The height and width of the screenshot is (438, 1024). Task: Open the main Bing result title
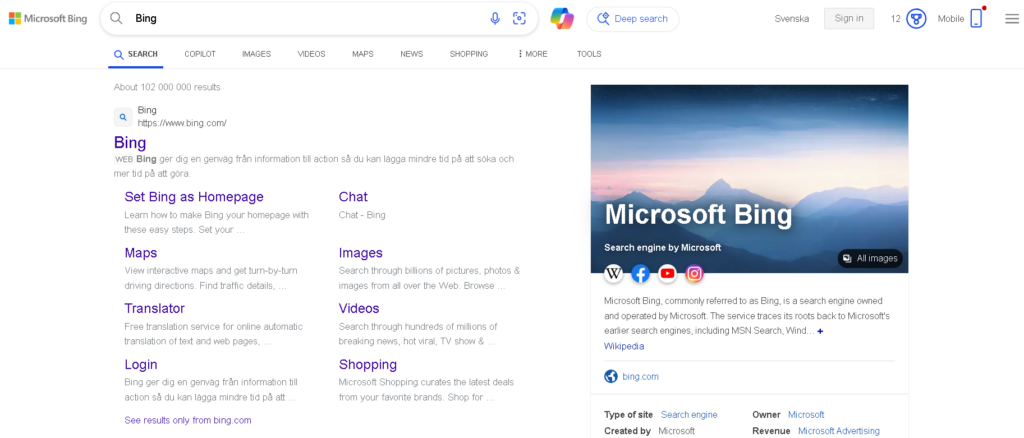tap(130, 142)
